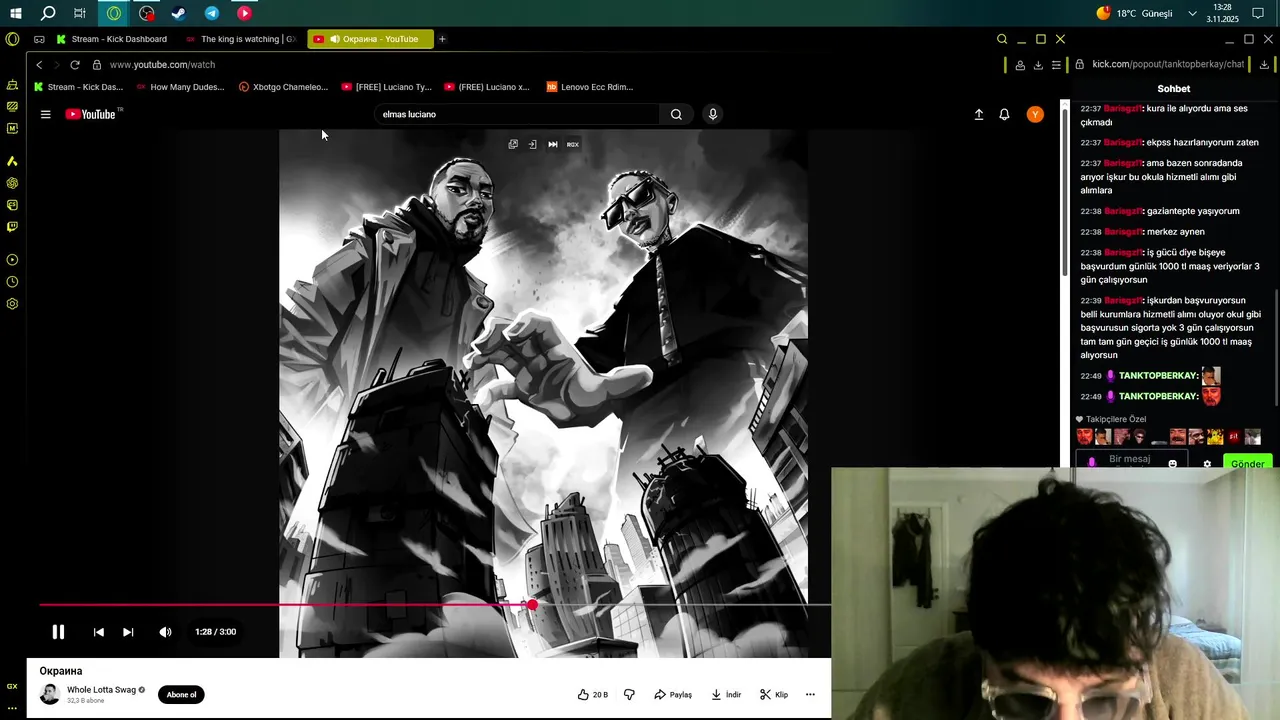
Task: Click the RGX button above the video
Action: click(573, 144)
